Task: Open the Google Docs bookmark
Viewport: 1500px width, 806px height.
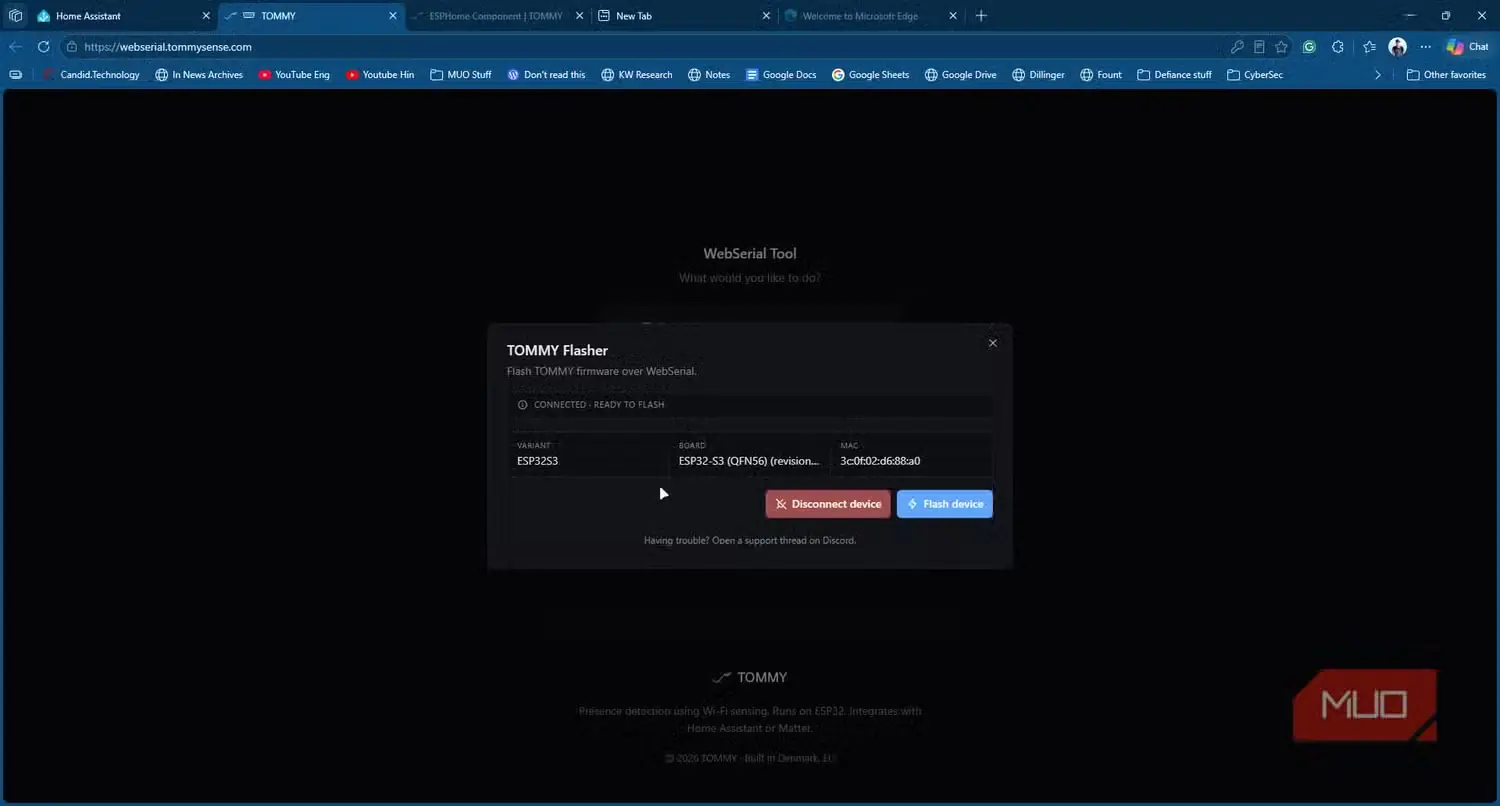Action: click(780, 75)
